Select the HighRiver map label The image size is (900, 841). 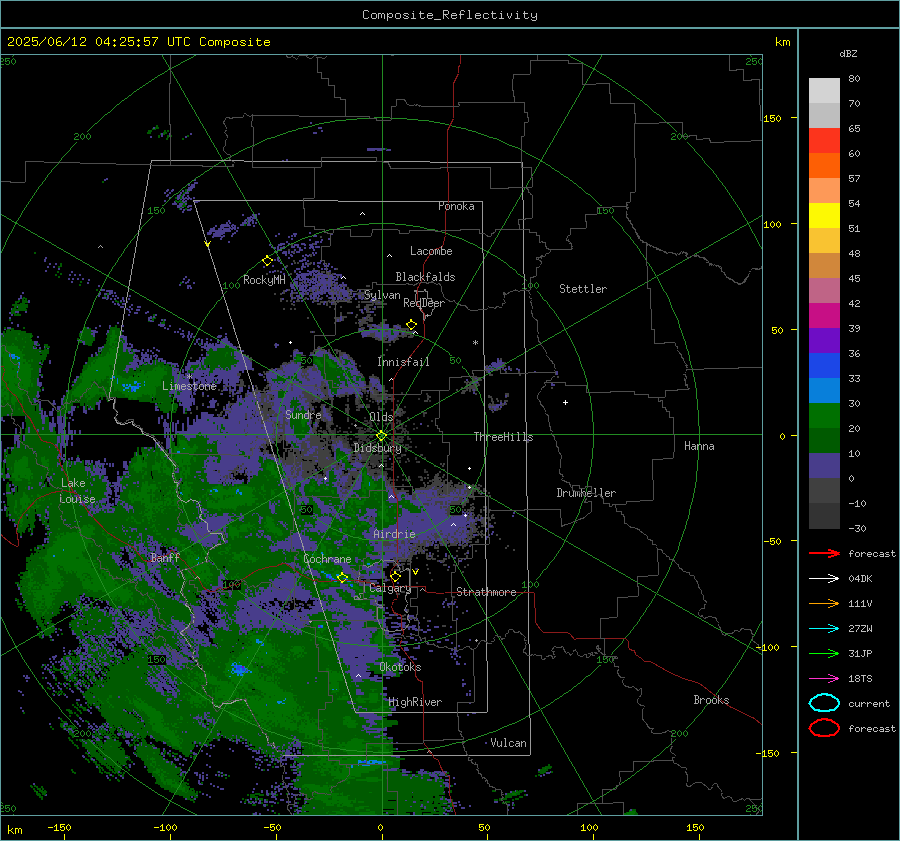click(415, 702)
